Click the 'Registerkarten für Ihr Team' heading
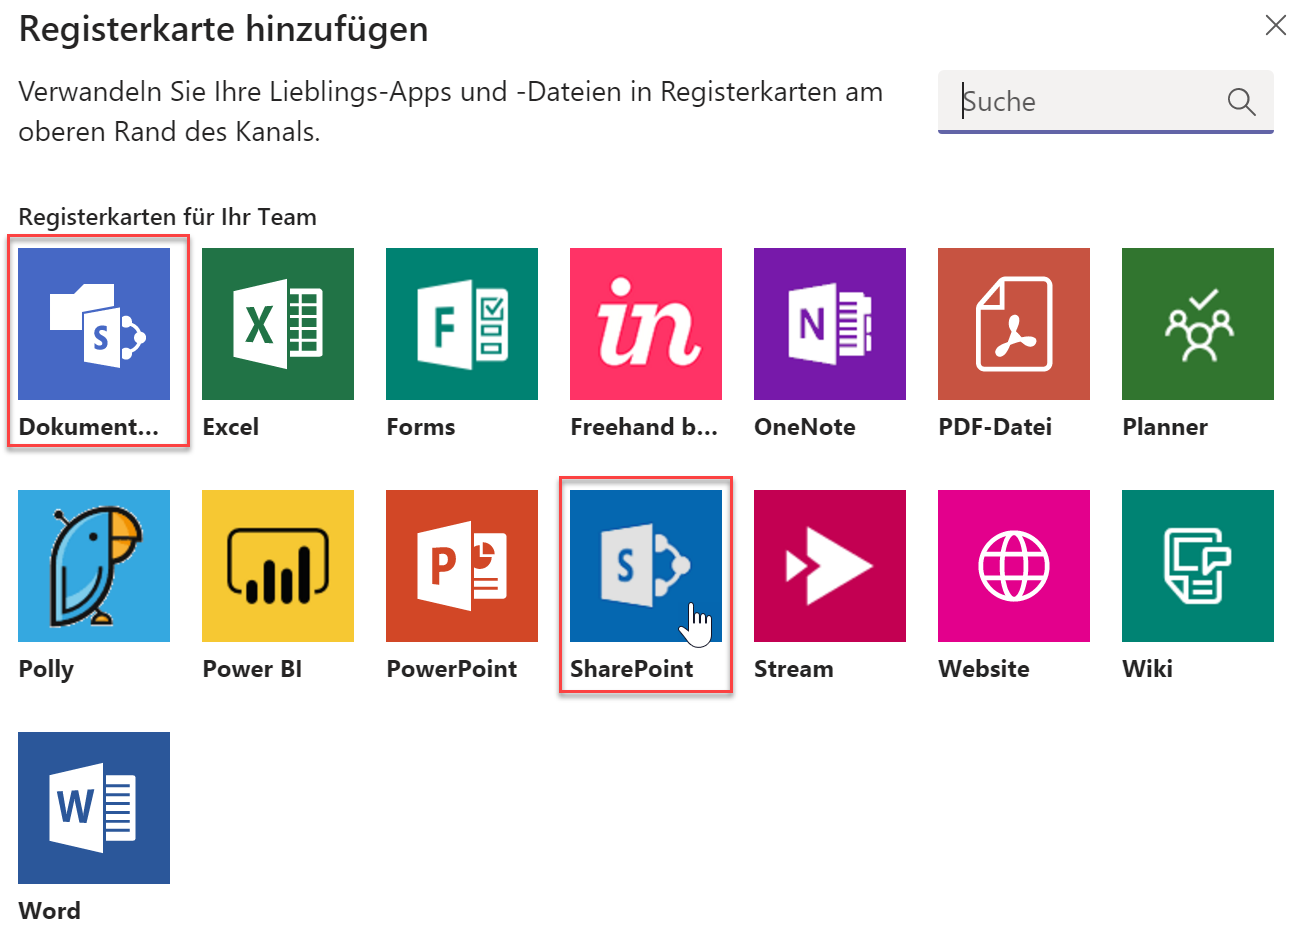The image size is (1296, 929). [168, 217]
